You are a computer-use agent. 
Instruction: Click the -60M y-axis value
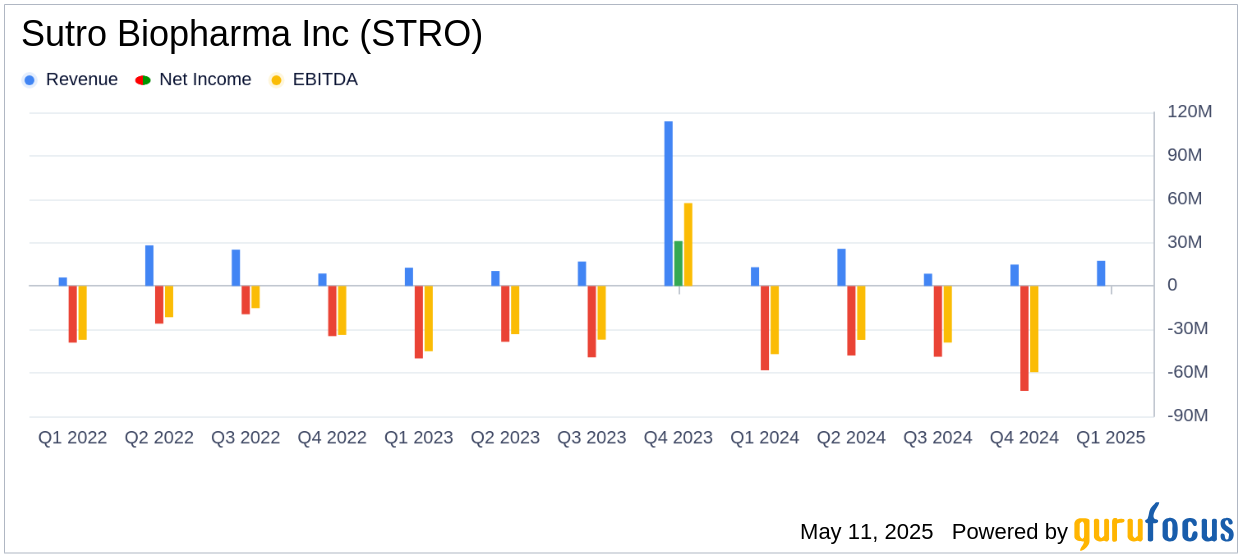click(1187, 372)
